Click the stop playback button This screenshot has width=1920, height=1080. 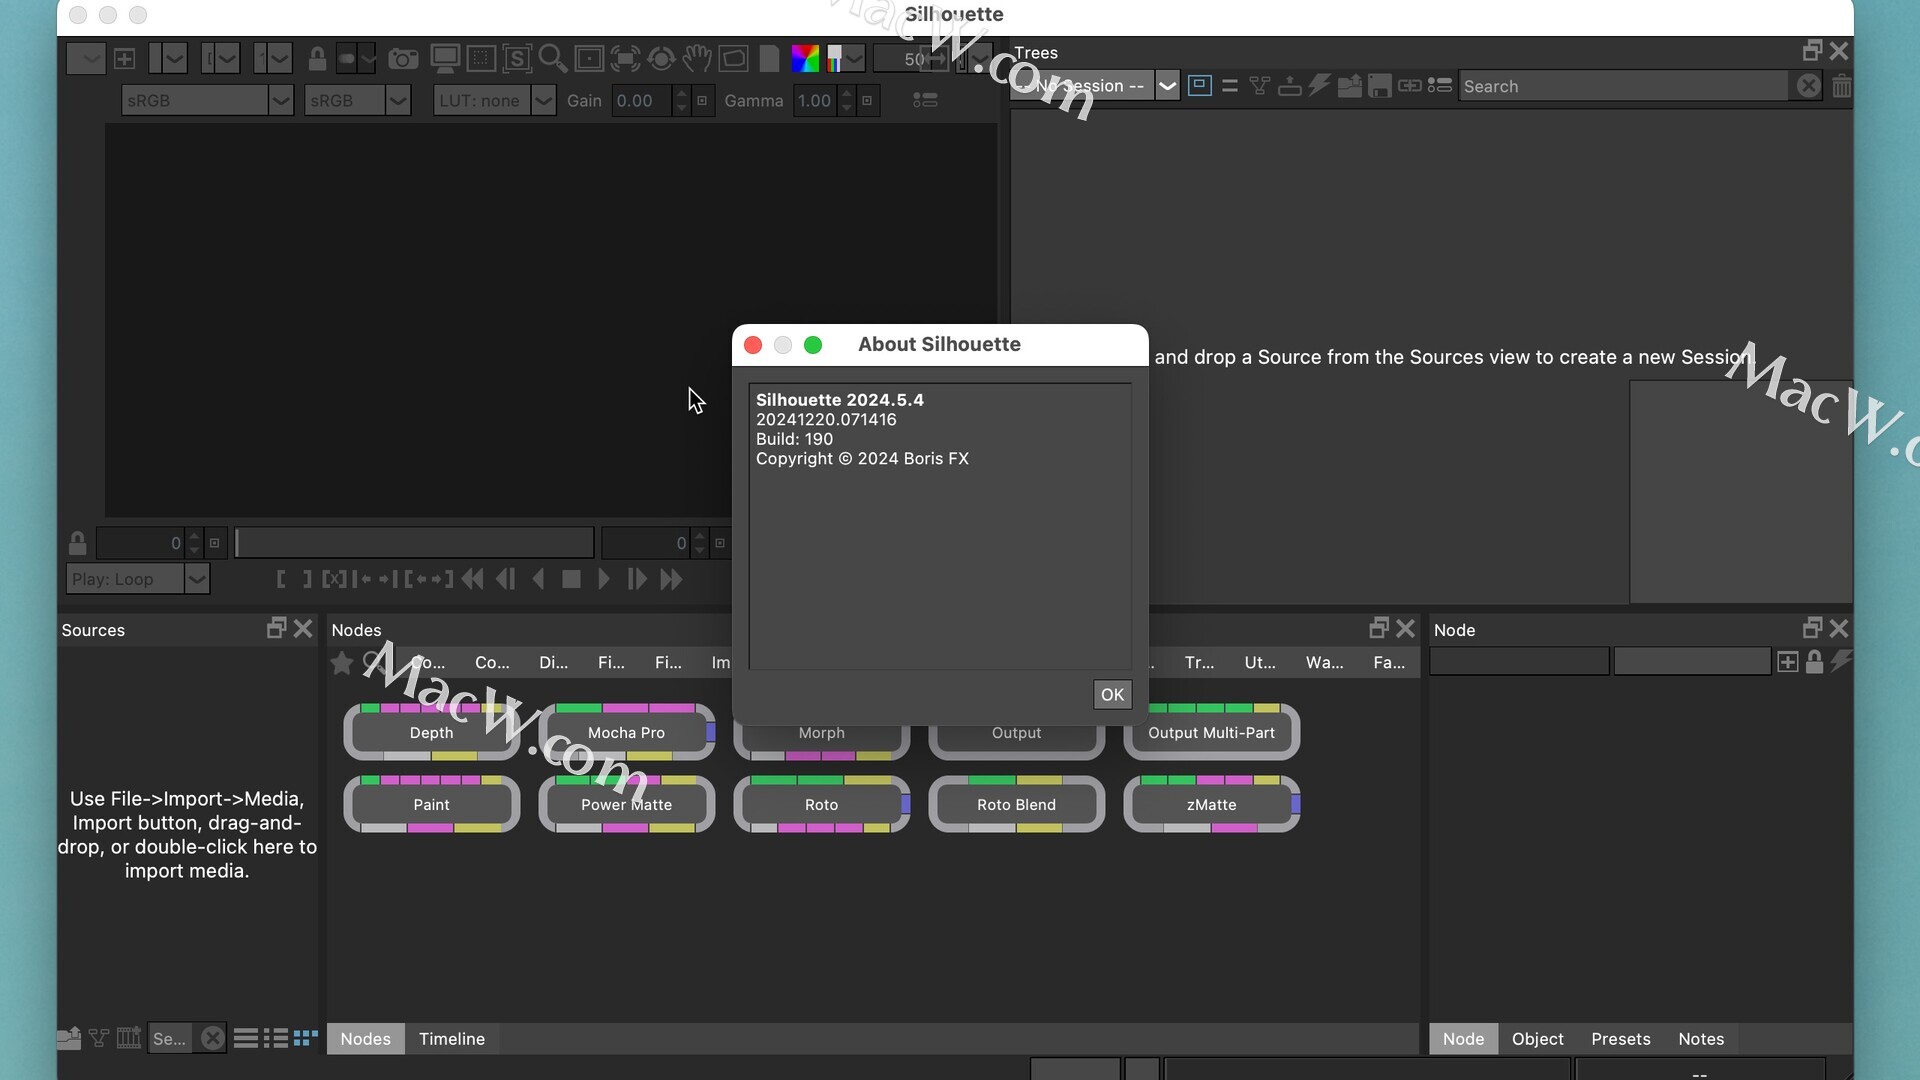pos(571,579)
